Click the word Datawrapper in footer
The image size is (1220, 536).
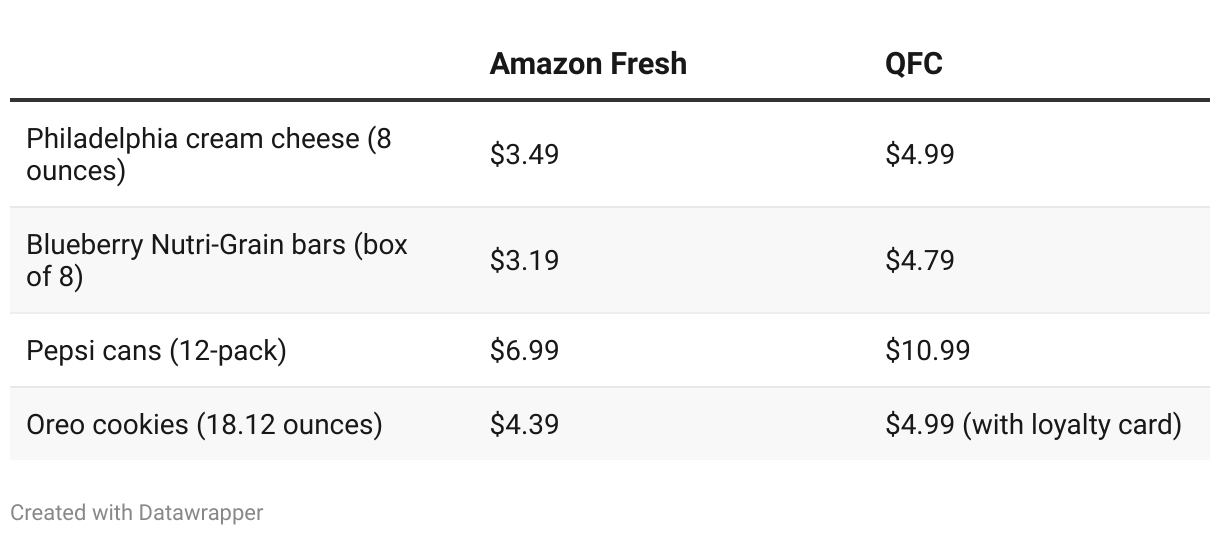[201, 513]
